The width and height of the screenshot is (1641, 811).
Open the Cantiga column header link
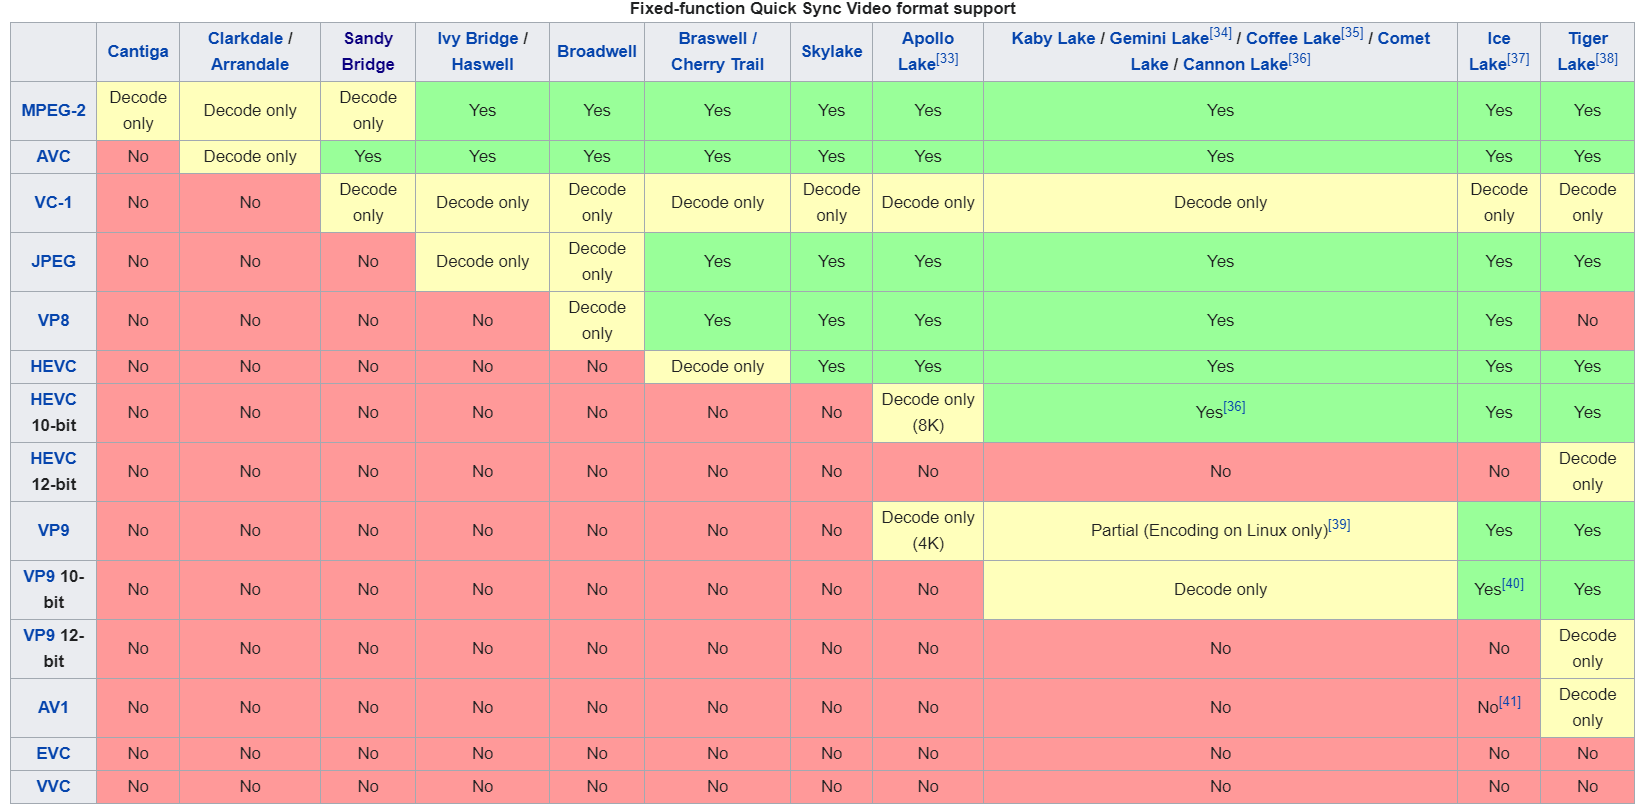138,51
